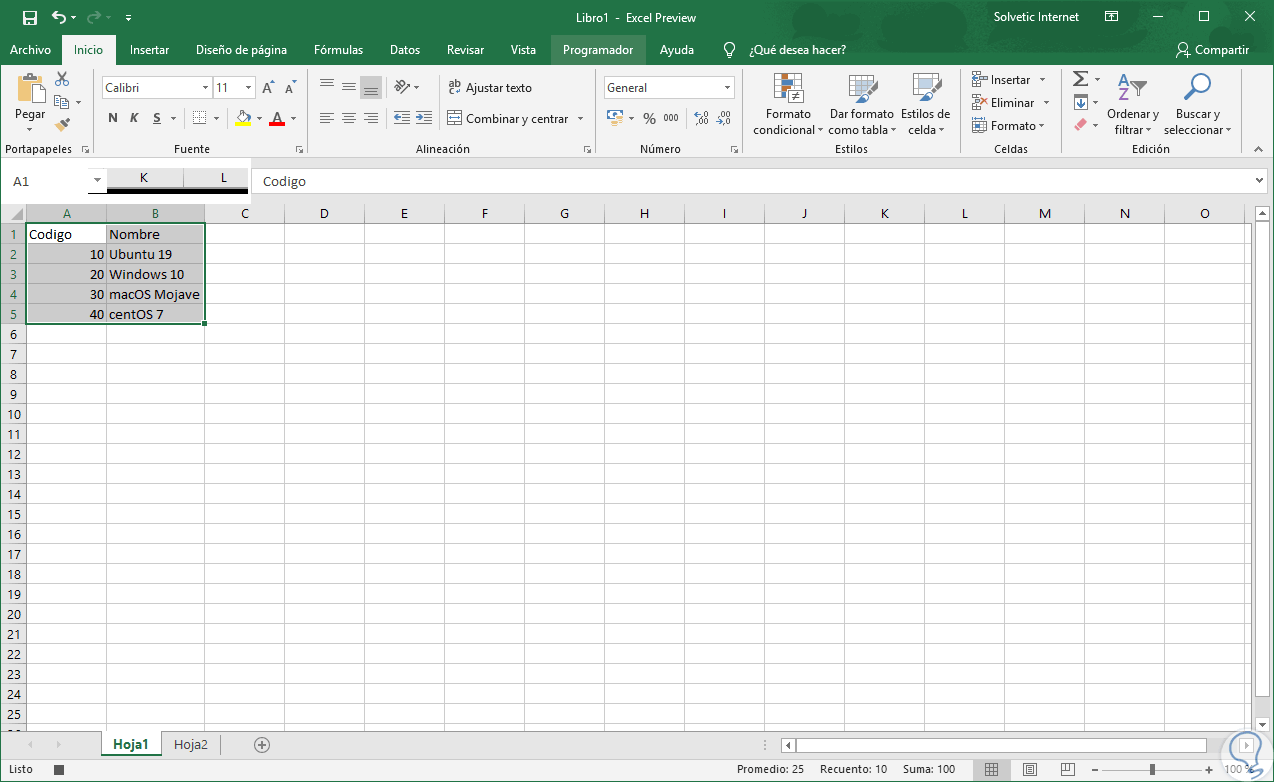Save the workbook with the floppy disk icon
The image size is (1274, 782).
pos(30,17)
